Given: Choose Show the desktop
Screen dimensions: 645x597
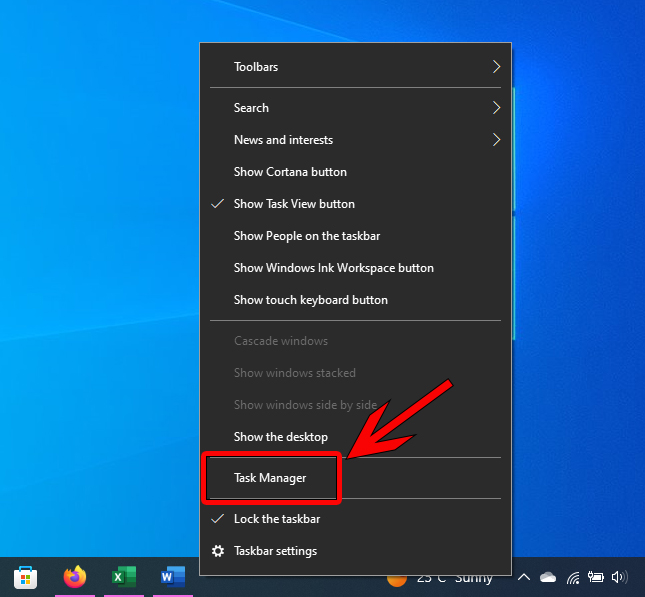Looking at the screenshot, I should [x=355, y=437].
